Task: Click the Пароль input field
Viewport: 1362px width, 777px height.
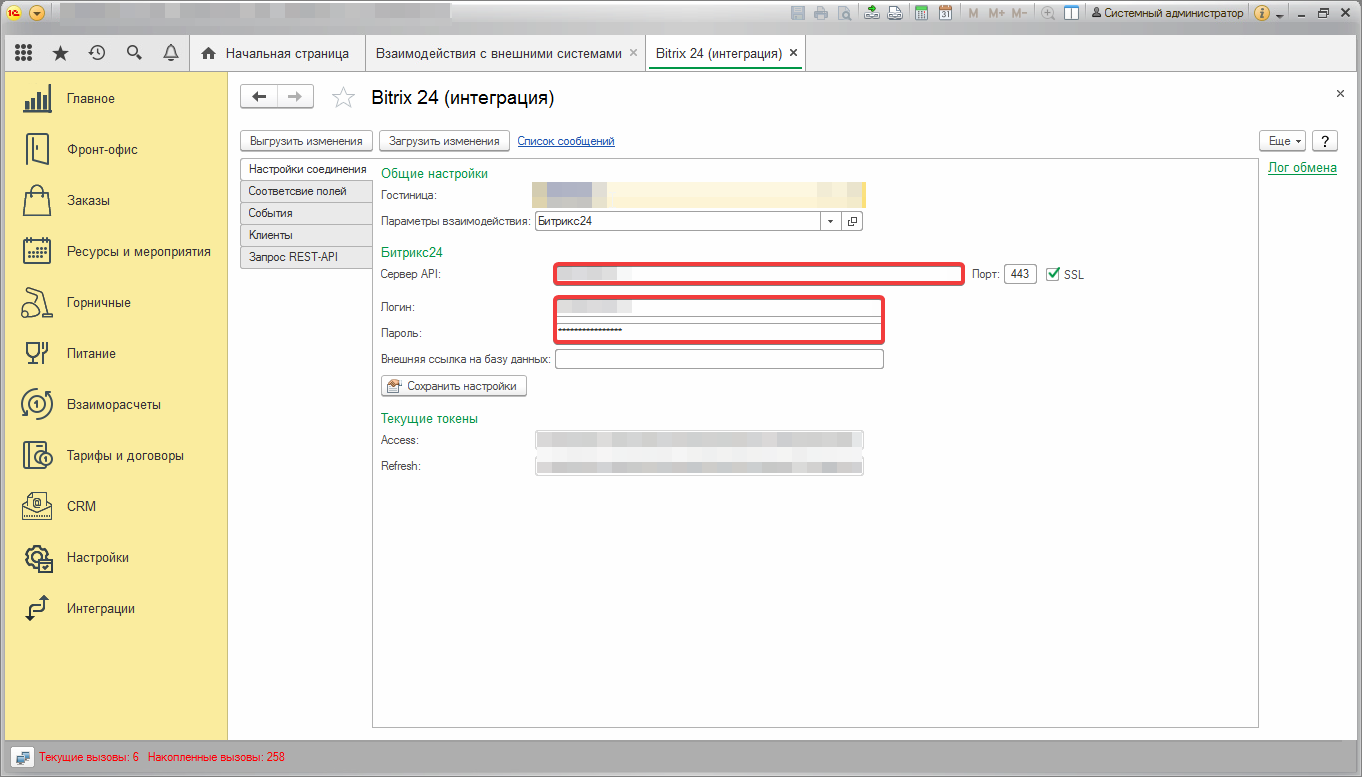Action: pyautogui.click(x=719, y=332)
